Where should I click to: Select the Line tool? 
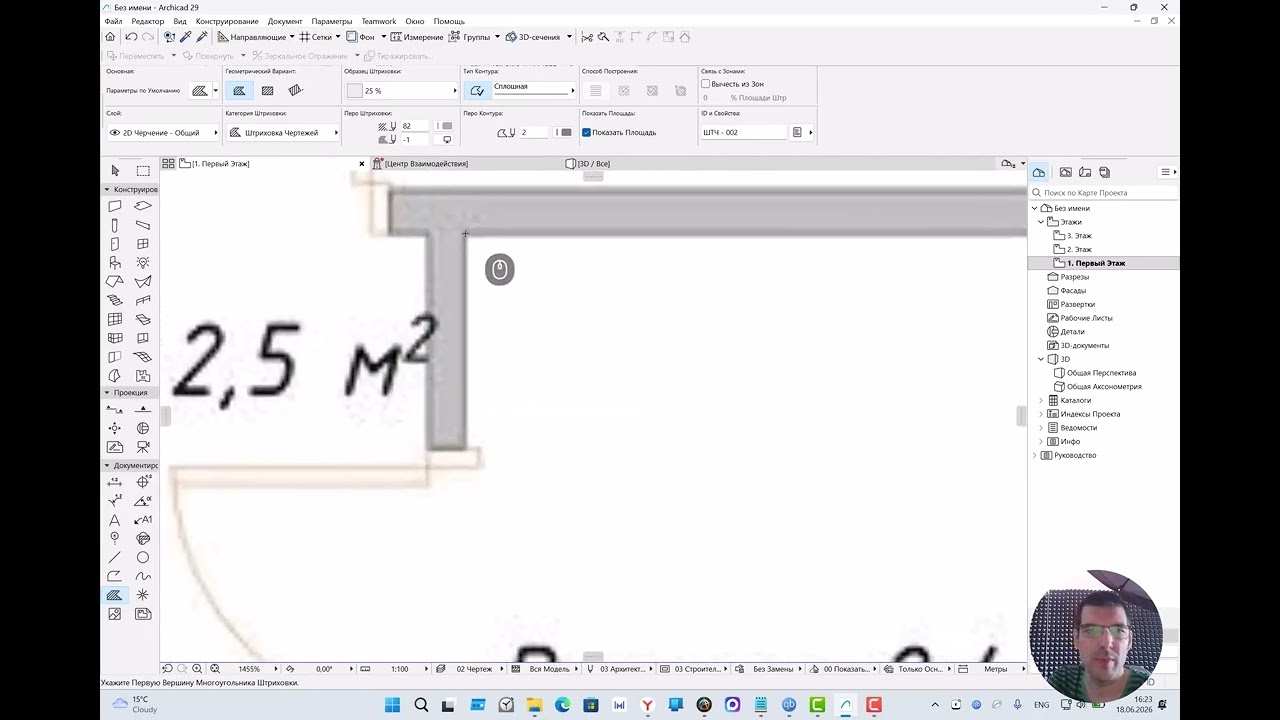tap(115, 557)
